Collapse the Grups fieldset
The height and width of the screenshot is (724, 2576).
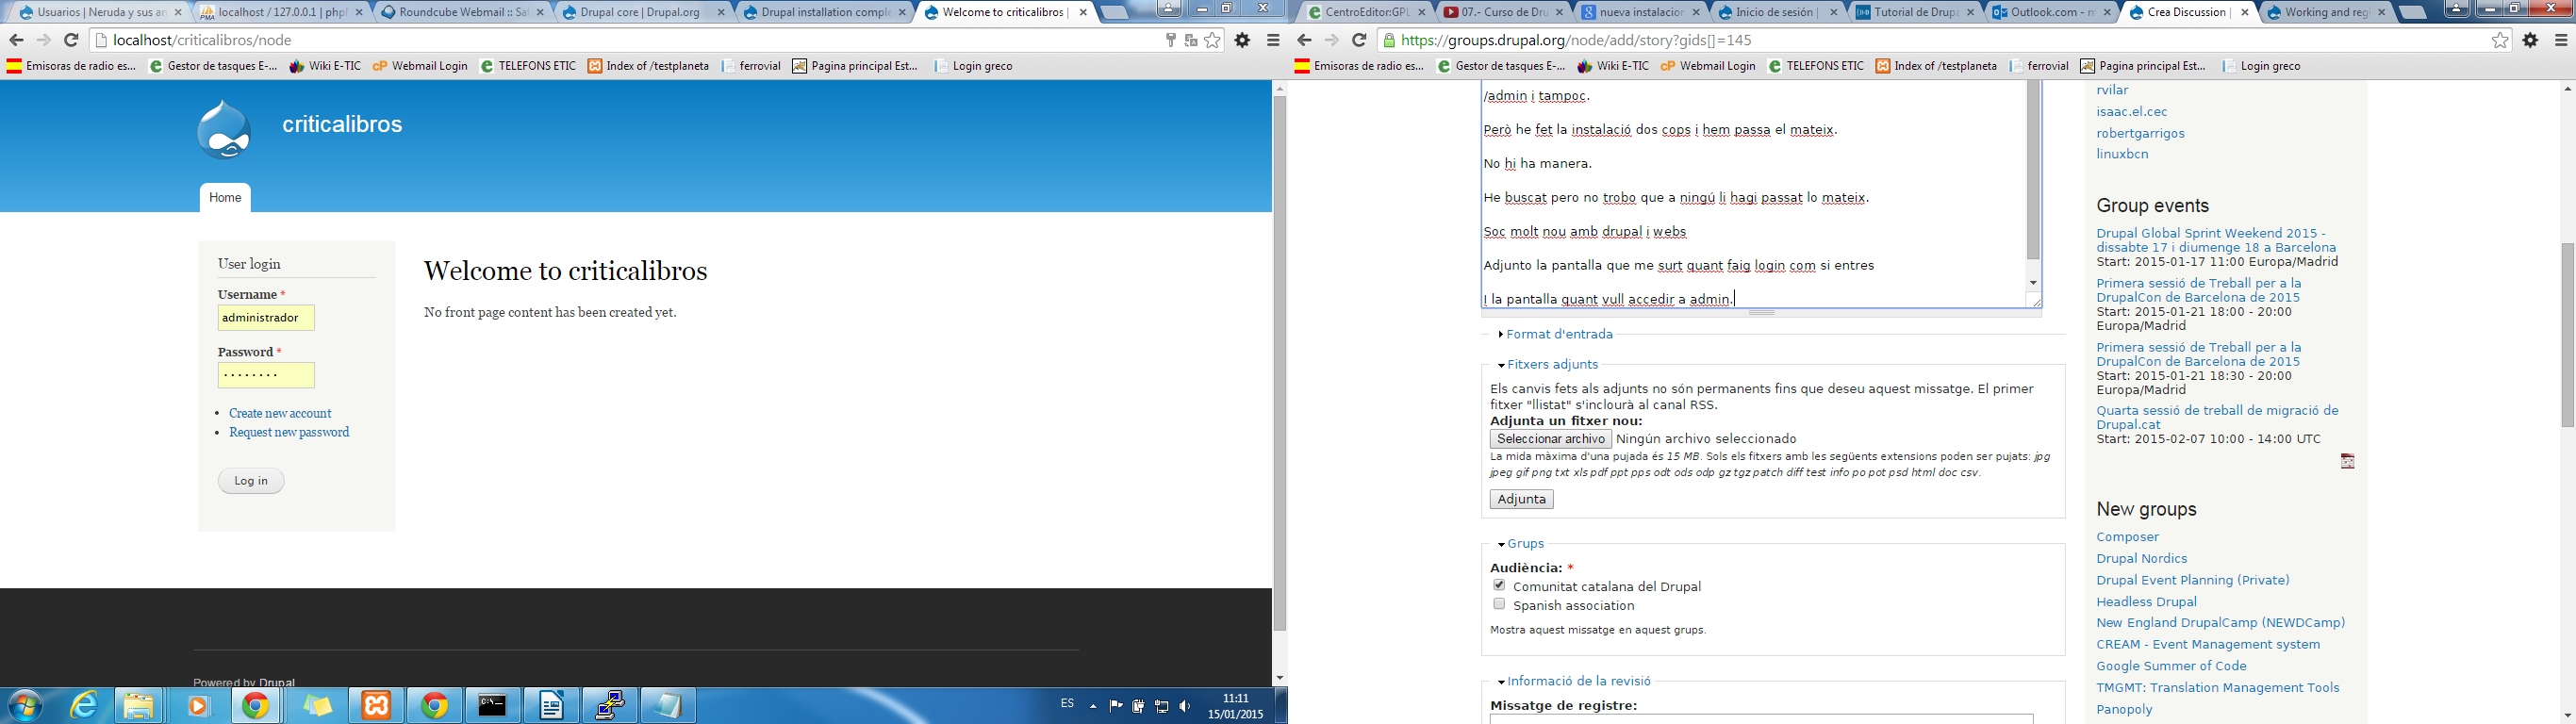(1525, 544)
